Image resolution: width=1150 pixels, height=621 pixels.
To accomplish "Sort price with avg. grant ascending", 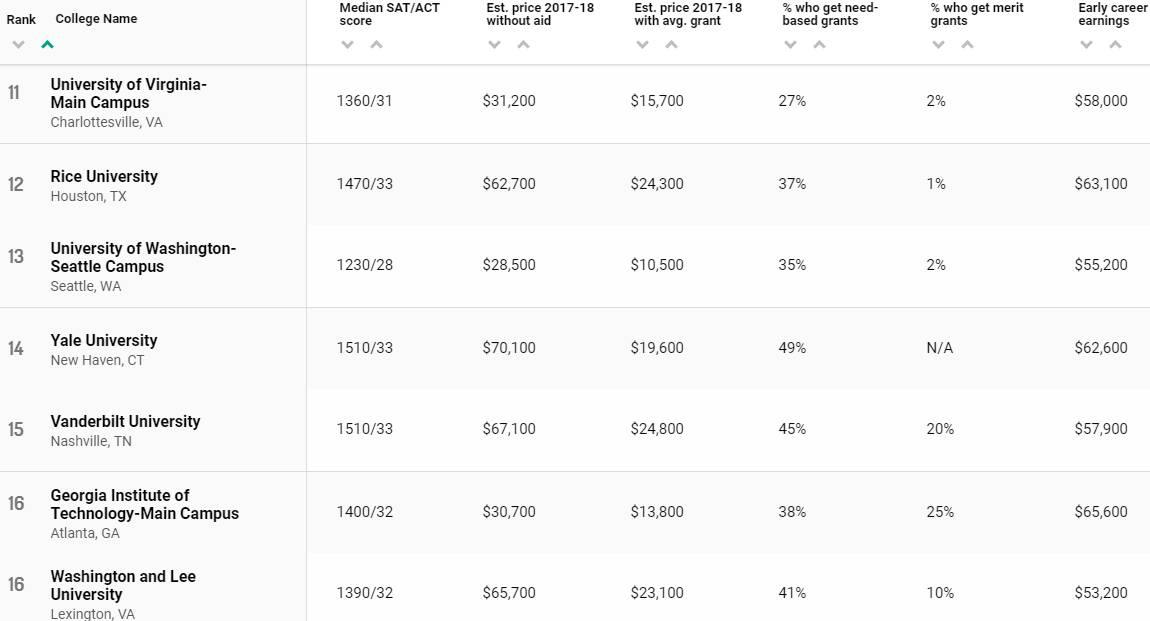I will click(671, 45).
